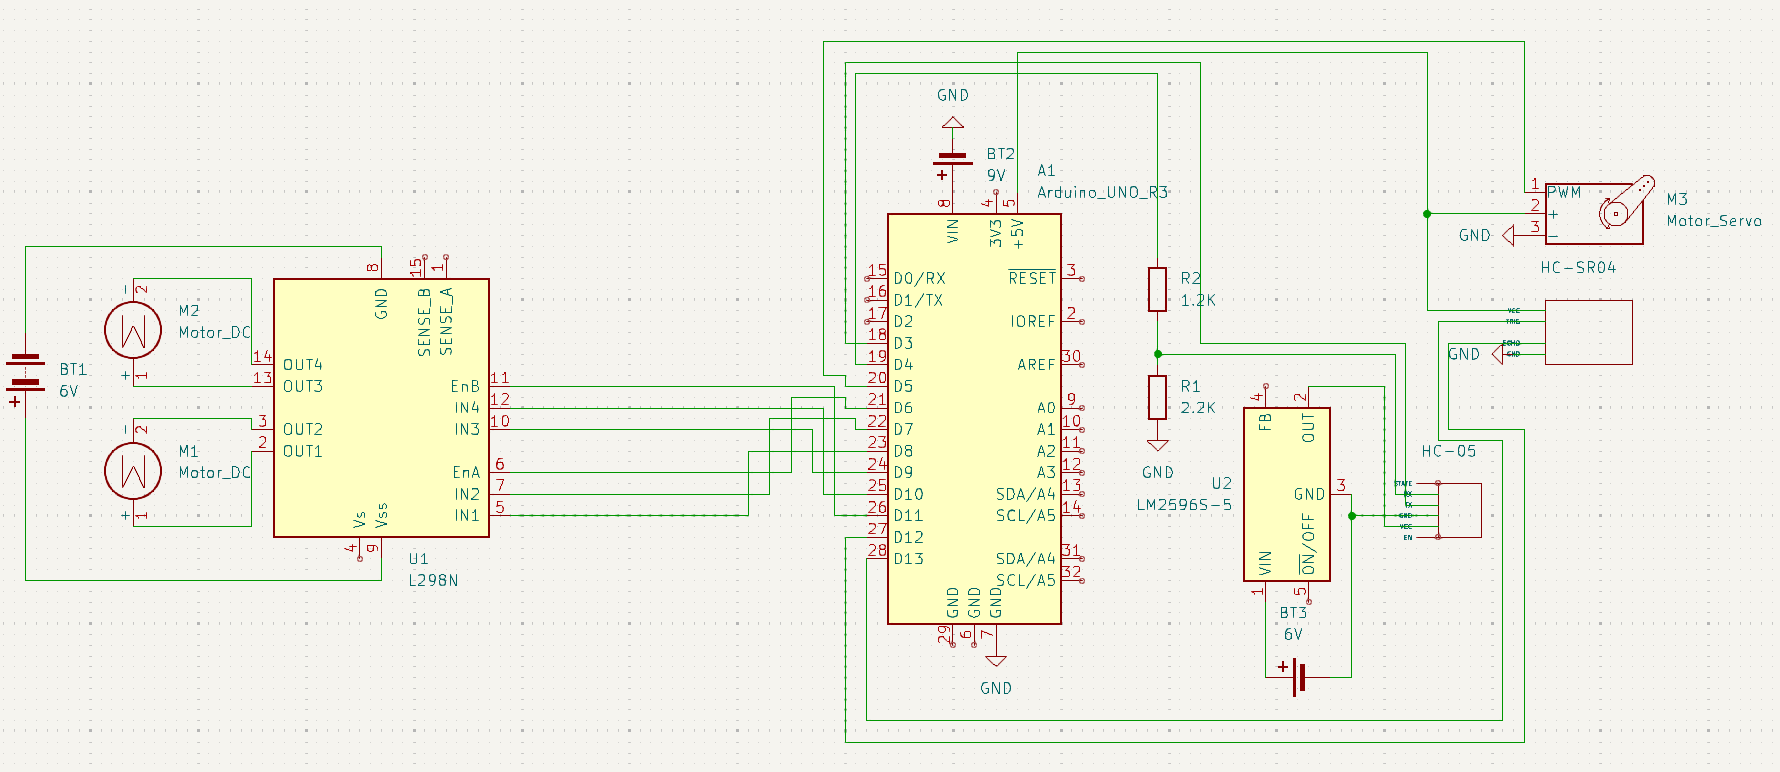
Task: Click the D0/RX pin on the Arduino
Action: pos(919,278)
